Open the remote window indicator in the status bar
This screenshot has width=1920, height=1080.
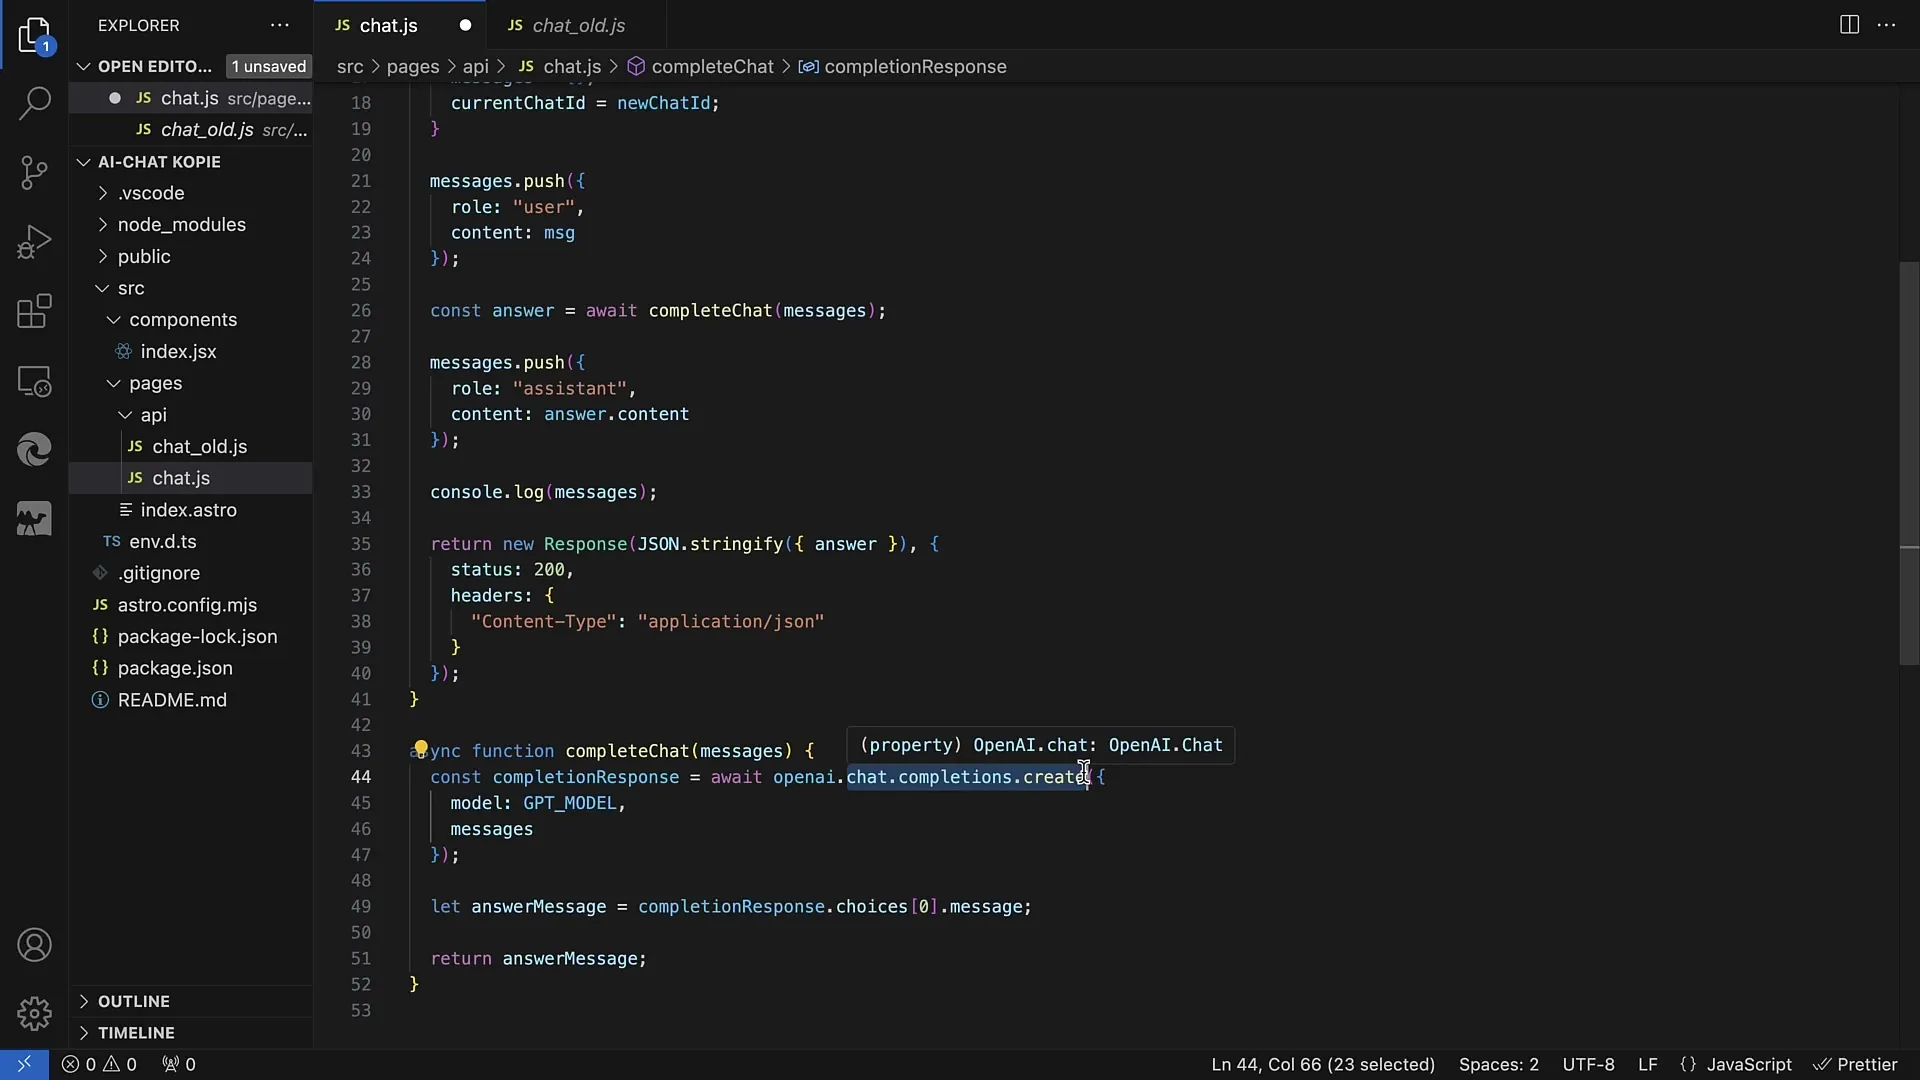(x=24, y=1064)
